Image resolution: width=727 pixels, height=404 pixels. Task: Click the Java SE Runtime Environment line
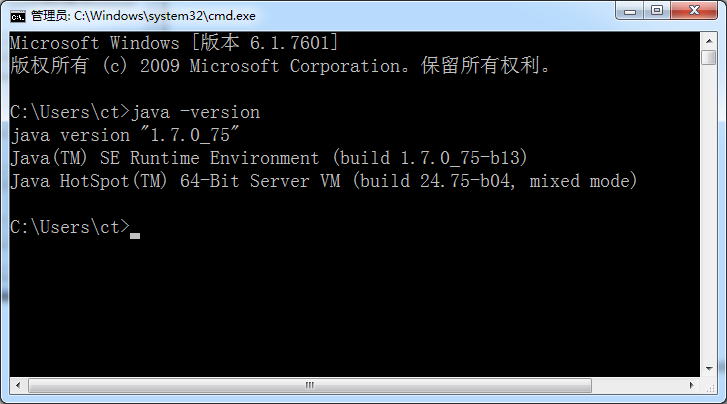click(269, 158)
